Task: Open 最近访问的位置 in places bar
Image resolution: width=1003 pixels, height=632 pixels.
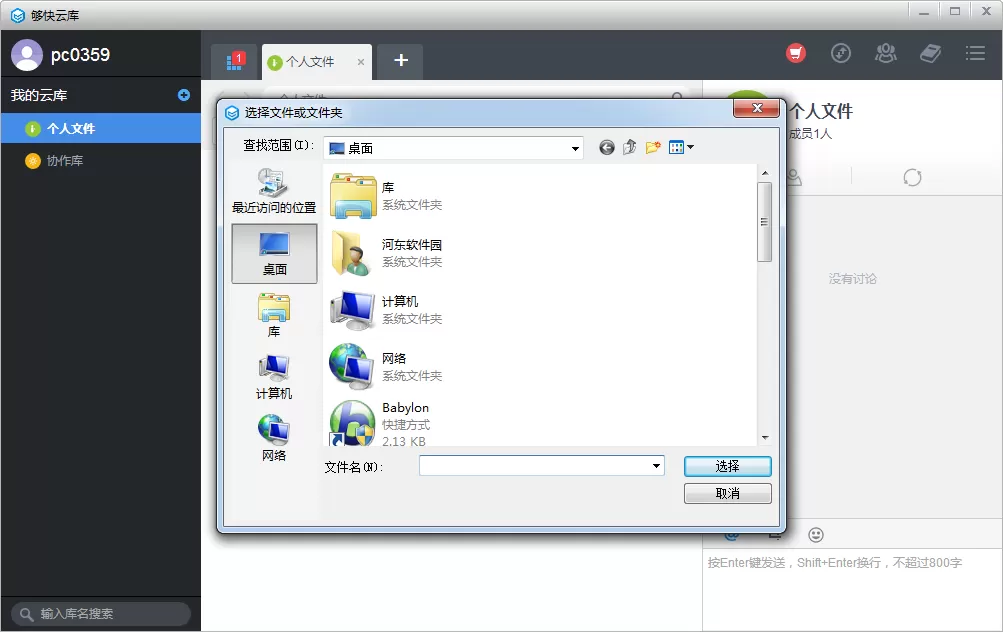Action: (x=274, y=191)
